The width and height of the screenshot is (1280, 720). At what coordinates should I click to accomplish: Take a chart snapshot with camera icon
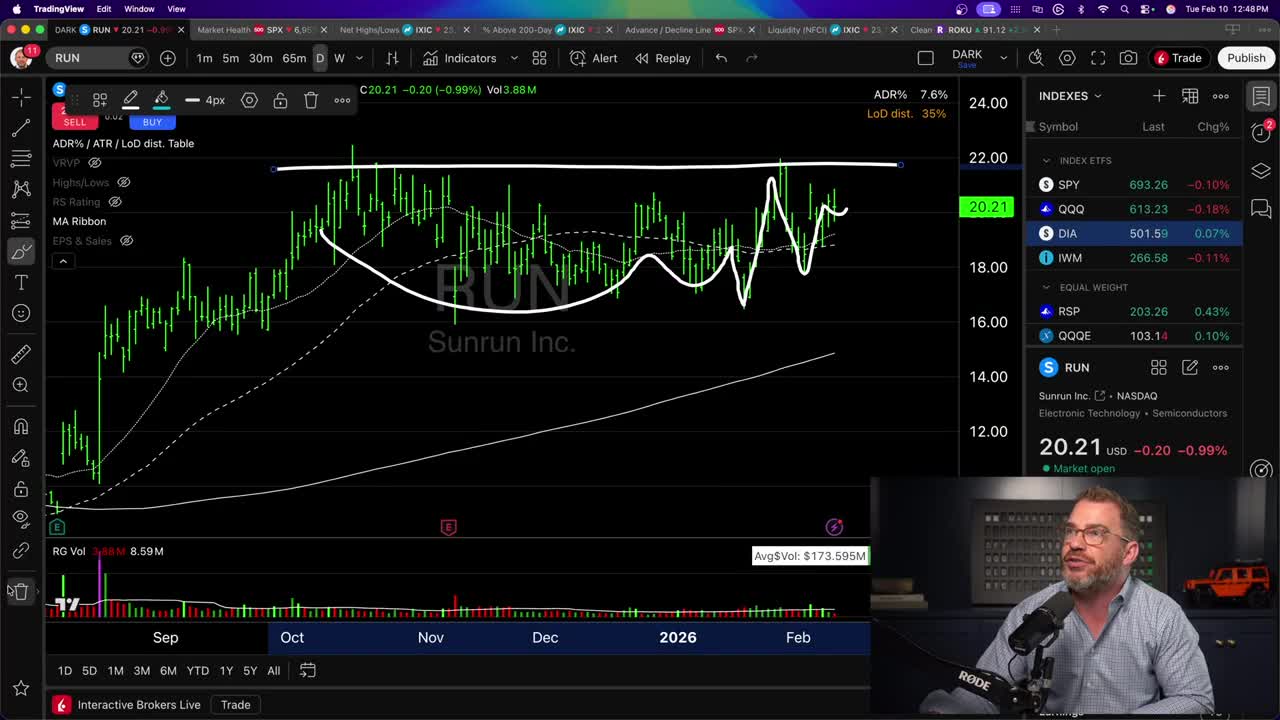1129,58
